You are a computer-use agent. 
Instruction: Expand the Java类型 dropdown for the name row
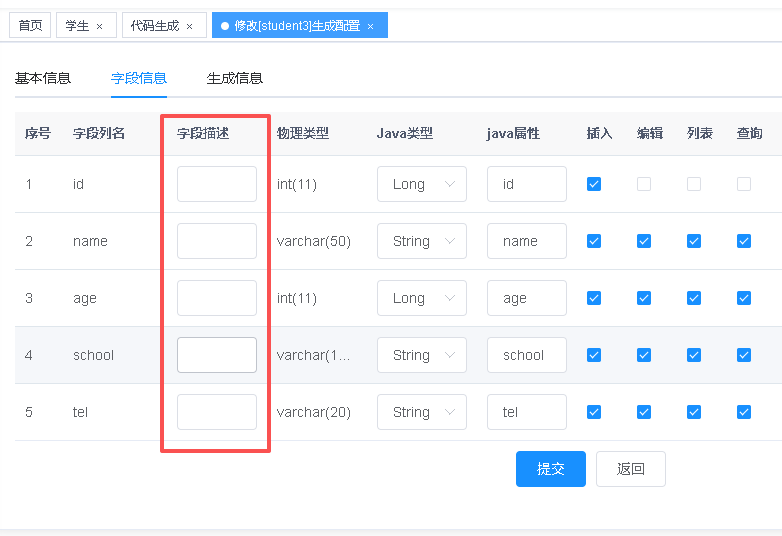point(421,241)
